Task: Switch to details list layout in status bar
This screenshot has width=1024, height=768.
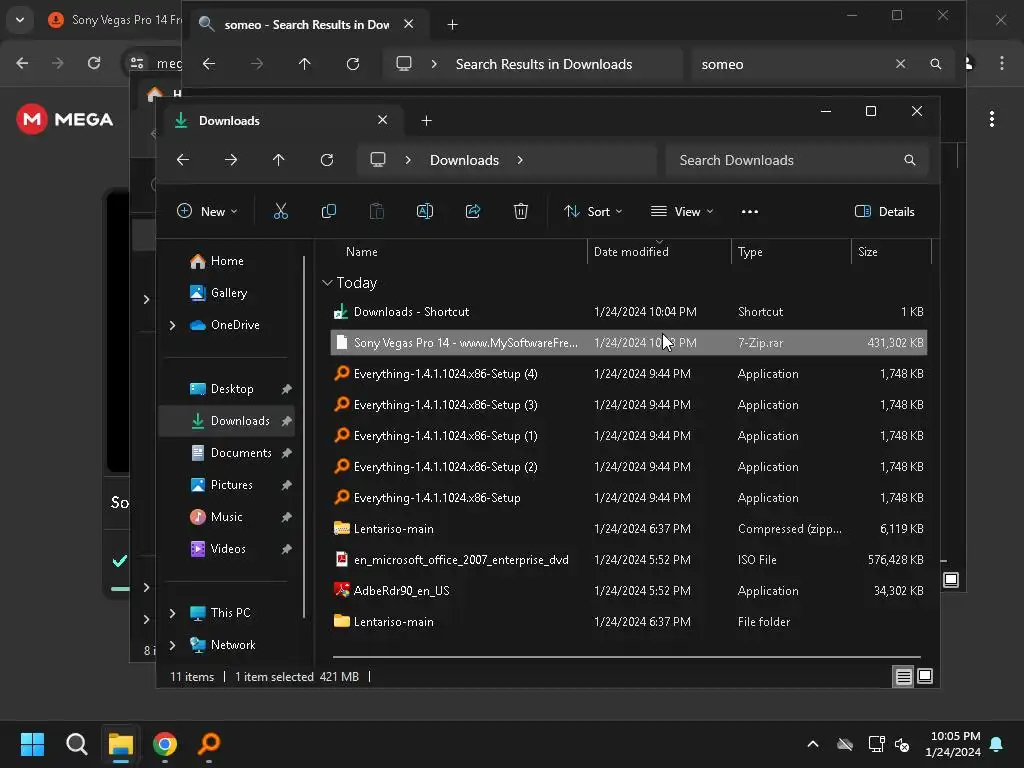Action: click(903, 677)
